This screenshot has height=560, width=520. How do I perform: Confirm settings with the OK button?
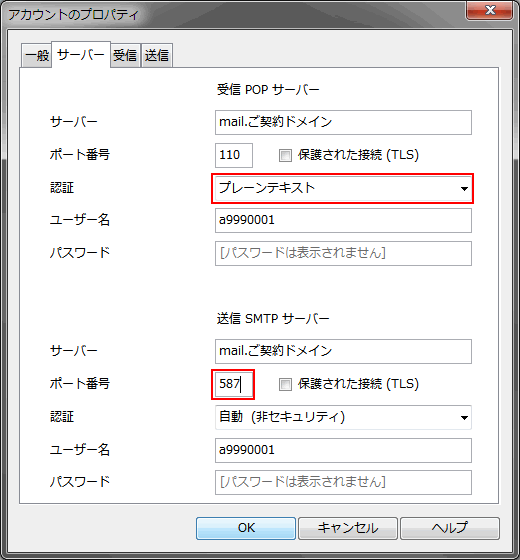click(246, 528)
